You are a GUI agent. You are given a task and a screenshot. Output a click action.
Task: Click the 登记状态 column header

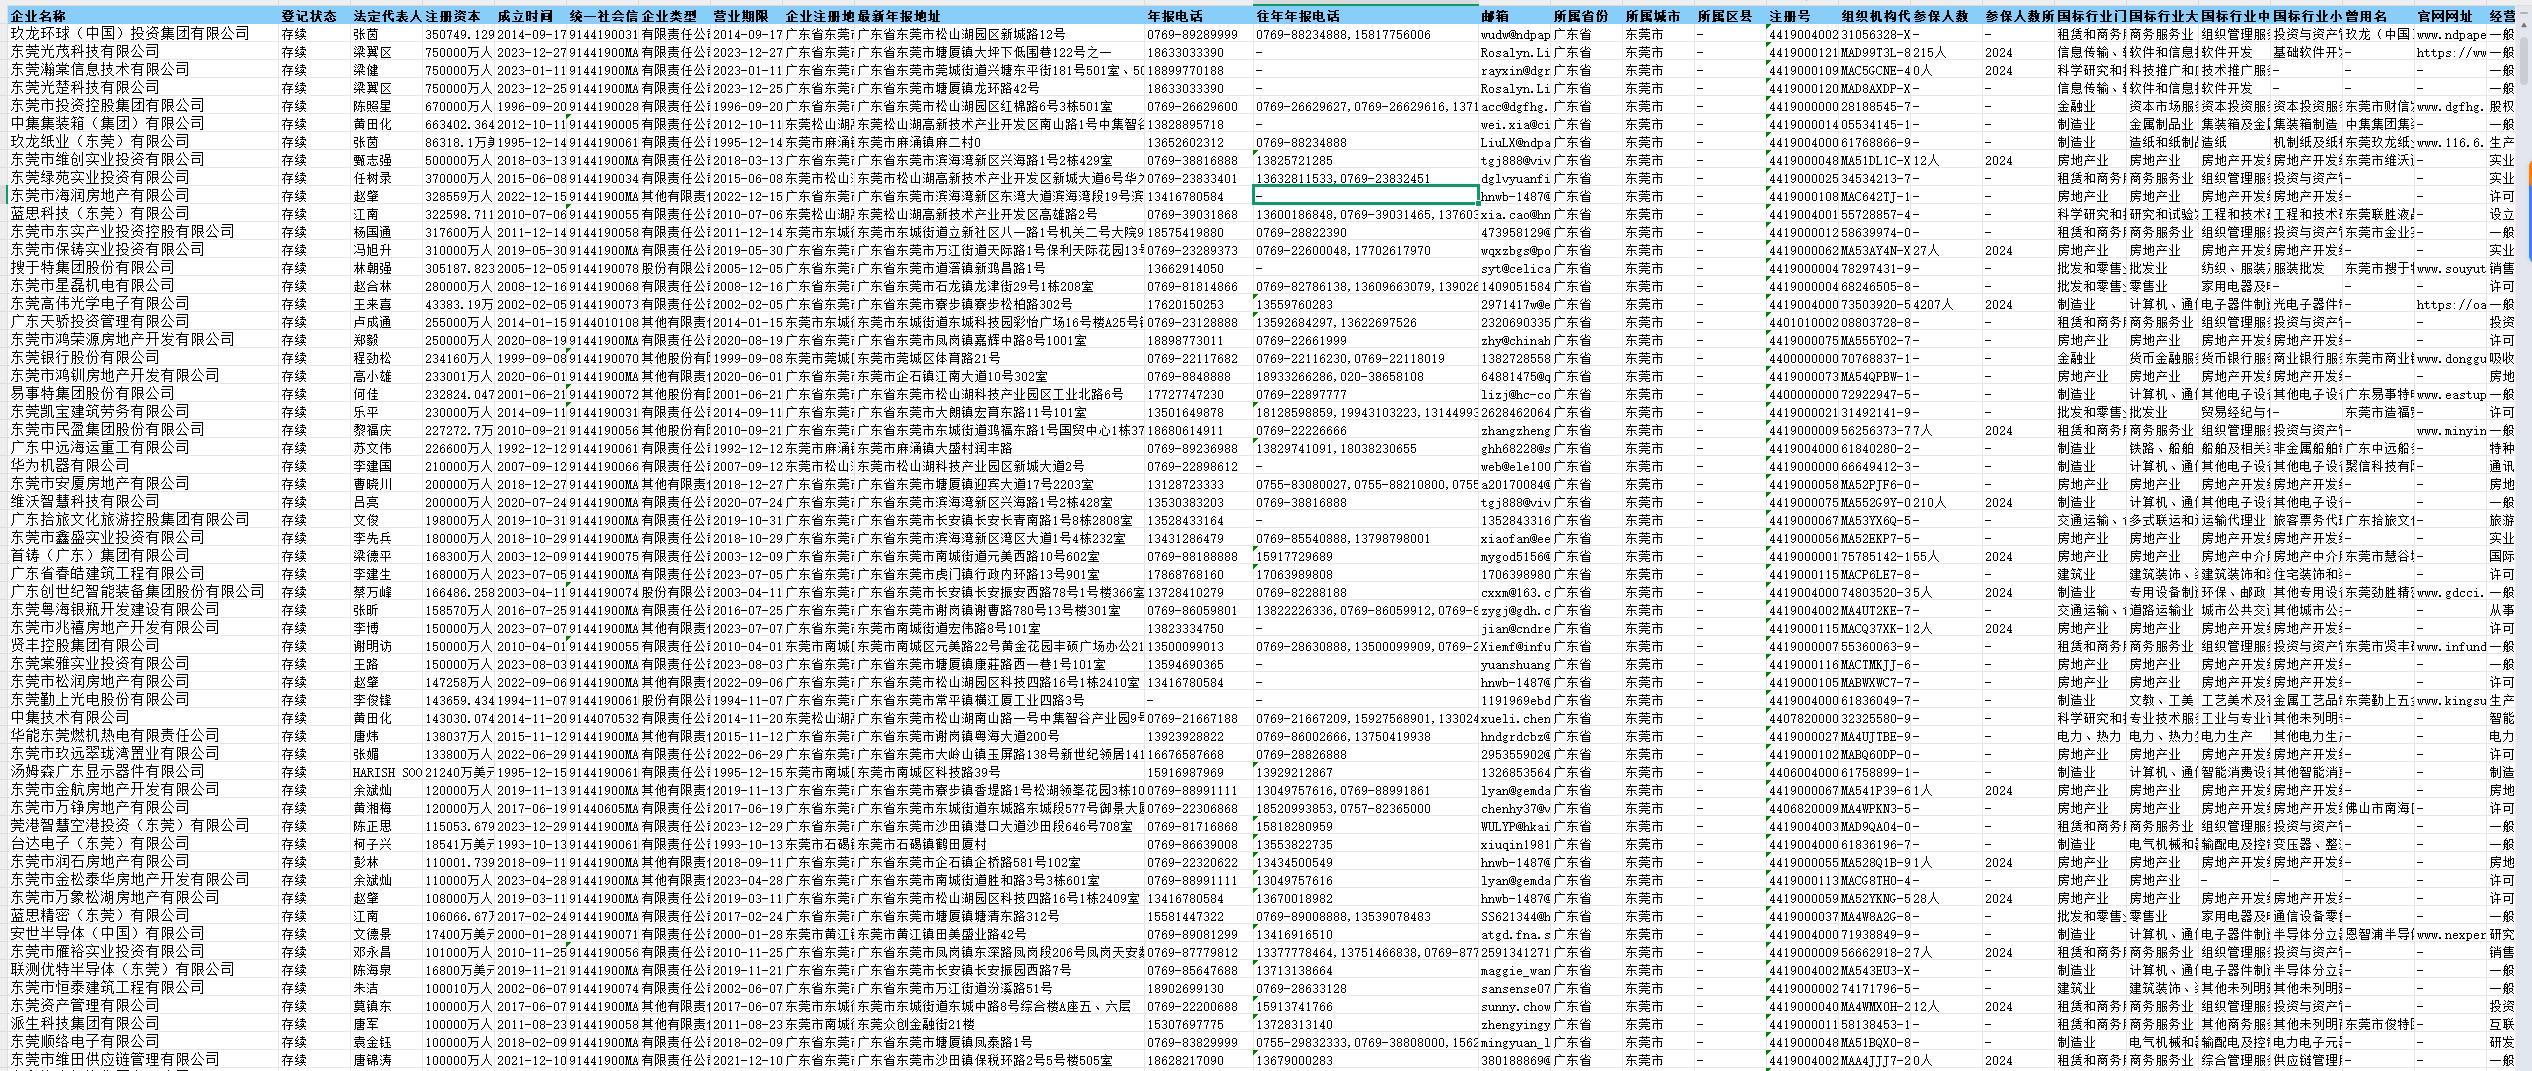309,16
